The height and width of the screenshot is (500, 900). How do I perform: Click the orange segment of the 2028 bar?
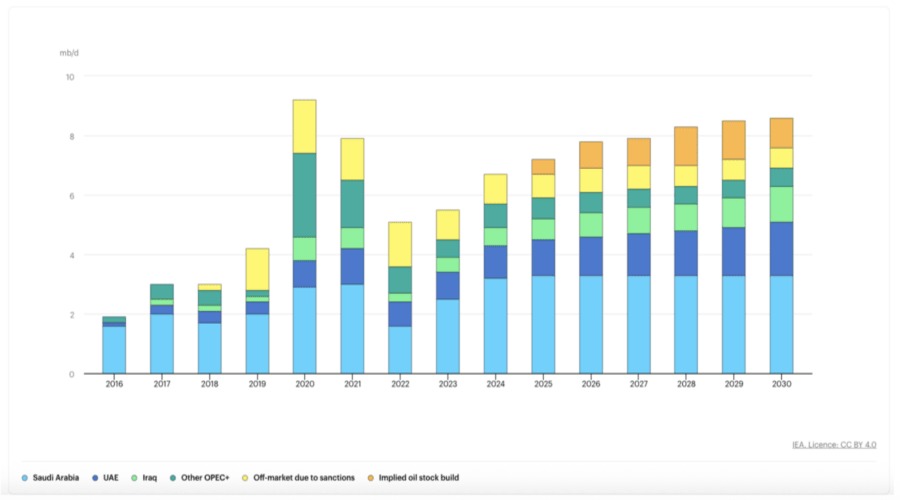[x=686, y=146]
